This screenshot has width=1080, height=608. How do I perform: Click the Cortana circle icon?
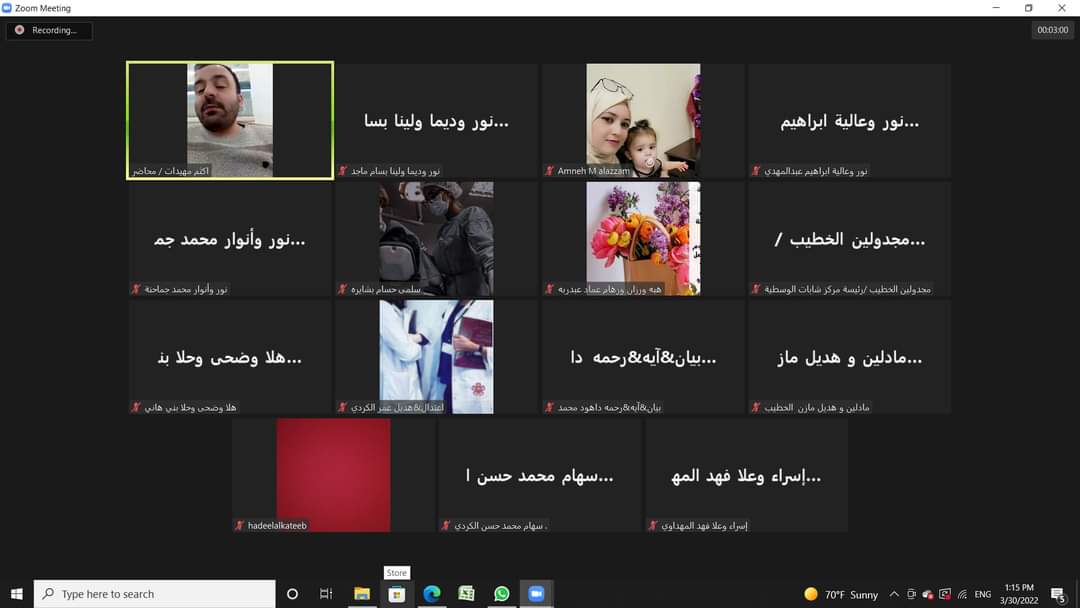pos(292,594)
